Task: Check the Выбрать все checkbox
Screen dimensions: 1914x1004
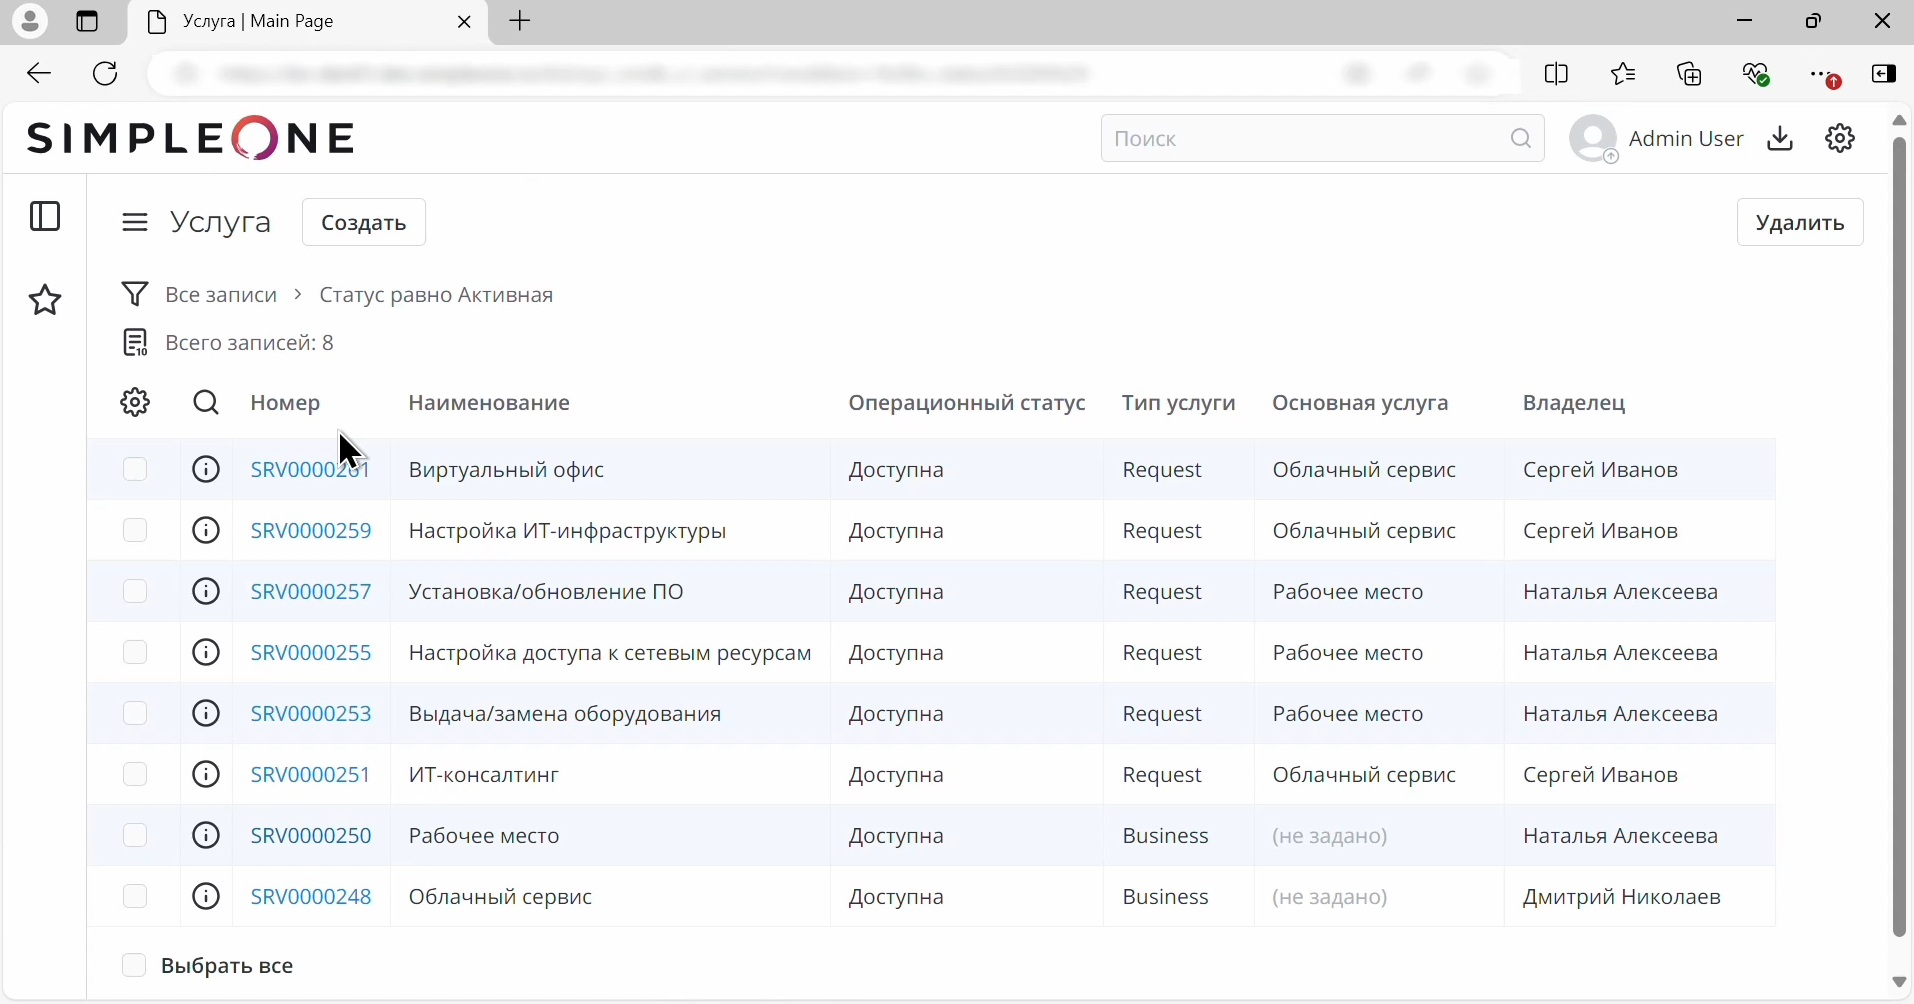Action: (x=134, y=964)
